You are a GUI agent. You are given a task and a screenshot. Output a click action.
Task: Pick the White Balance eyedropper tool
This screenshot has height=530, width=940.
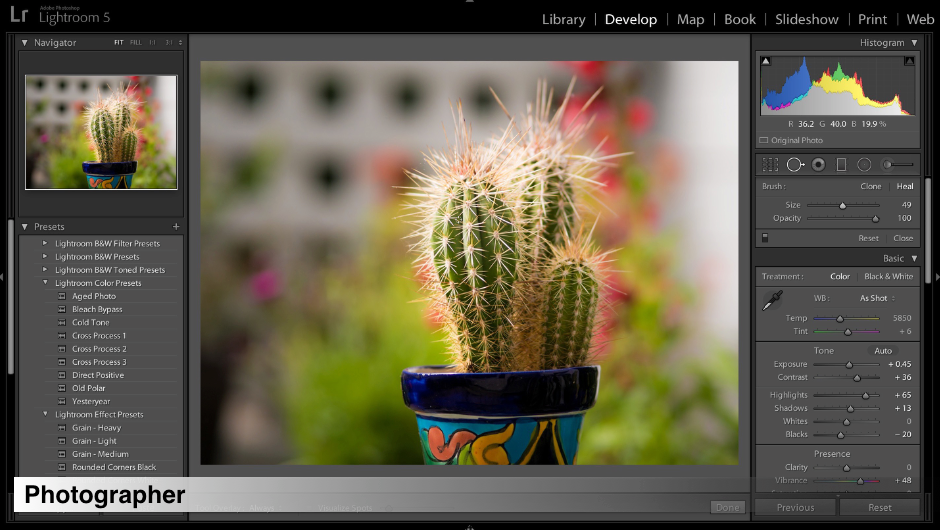[x=772, y=300]
